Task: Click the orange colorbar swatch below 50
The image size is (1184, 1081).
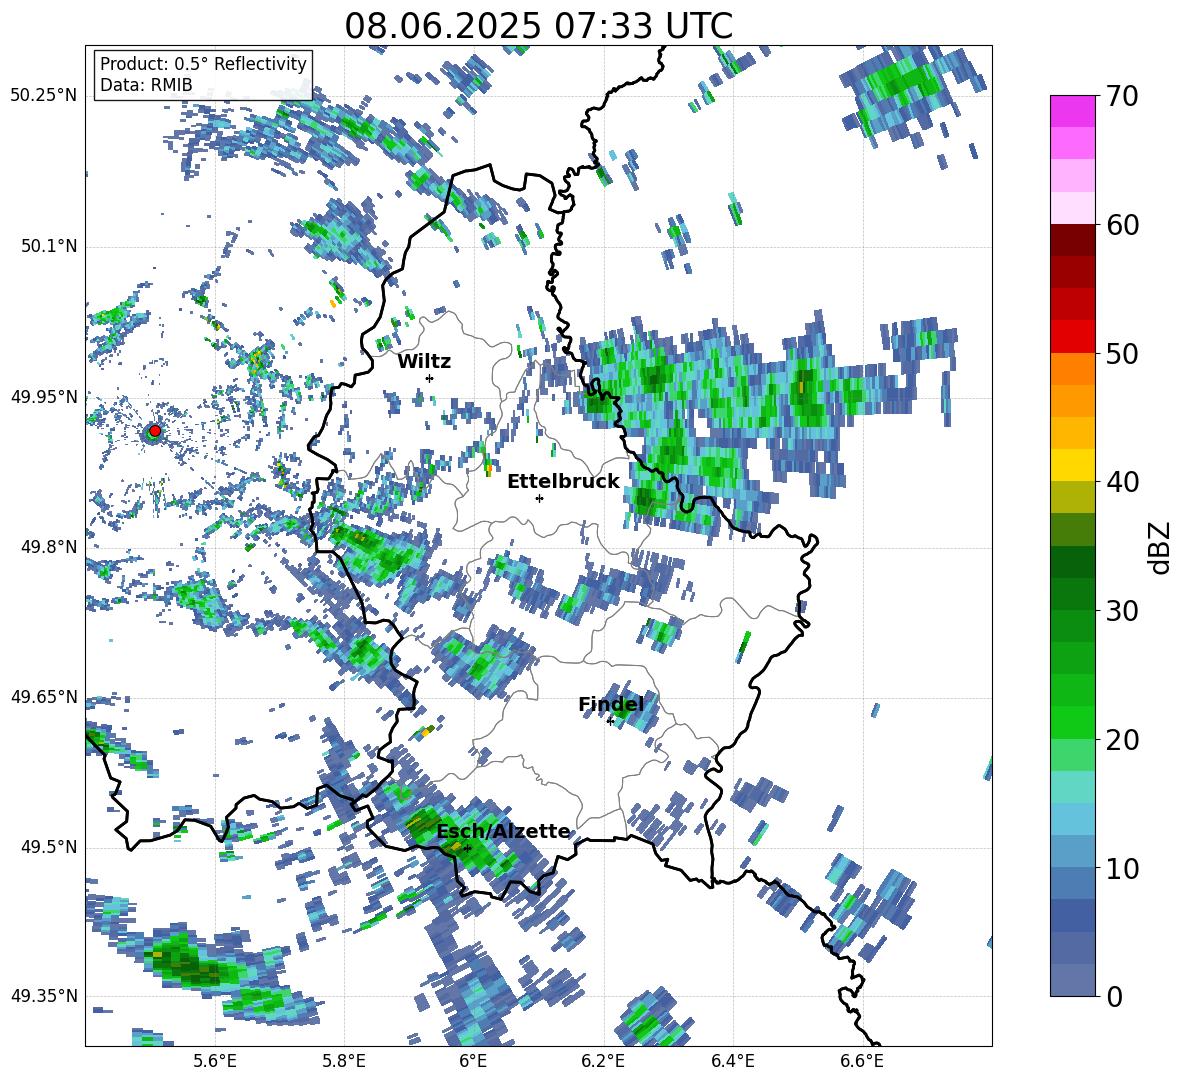Action: 1072,368
